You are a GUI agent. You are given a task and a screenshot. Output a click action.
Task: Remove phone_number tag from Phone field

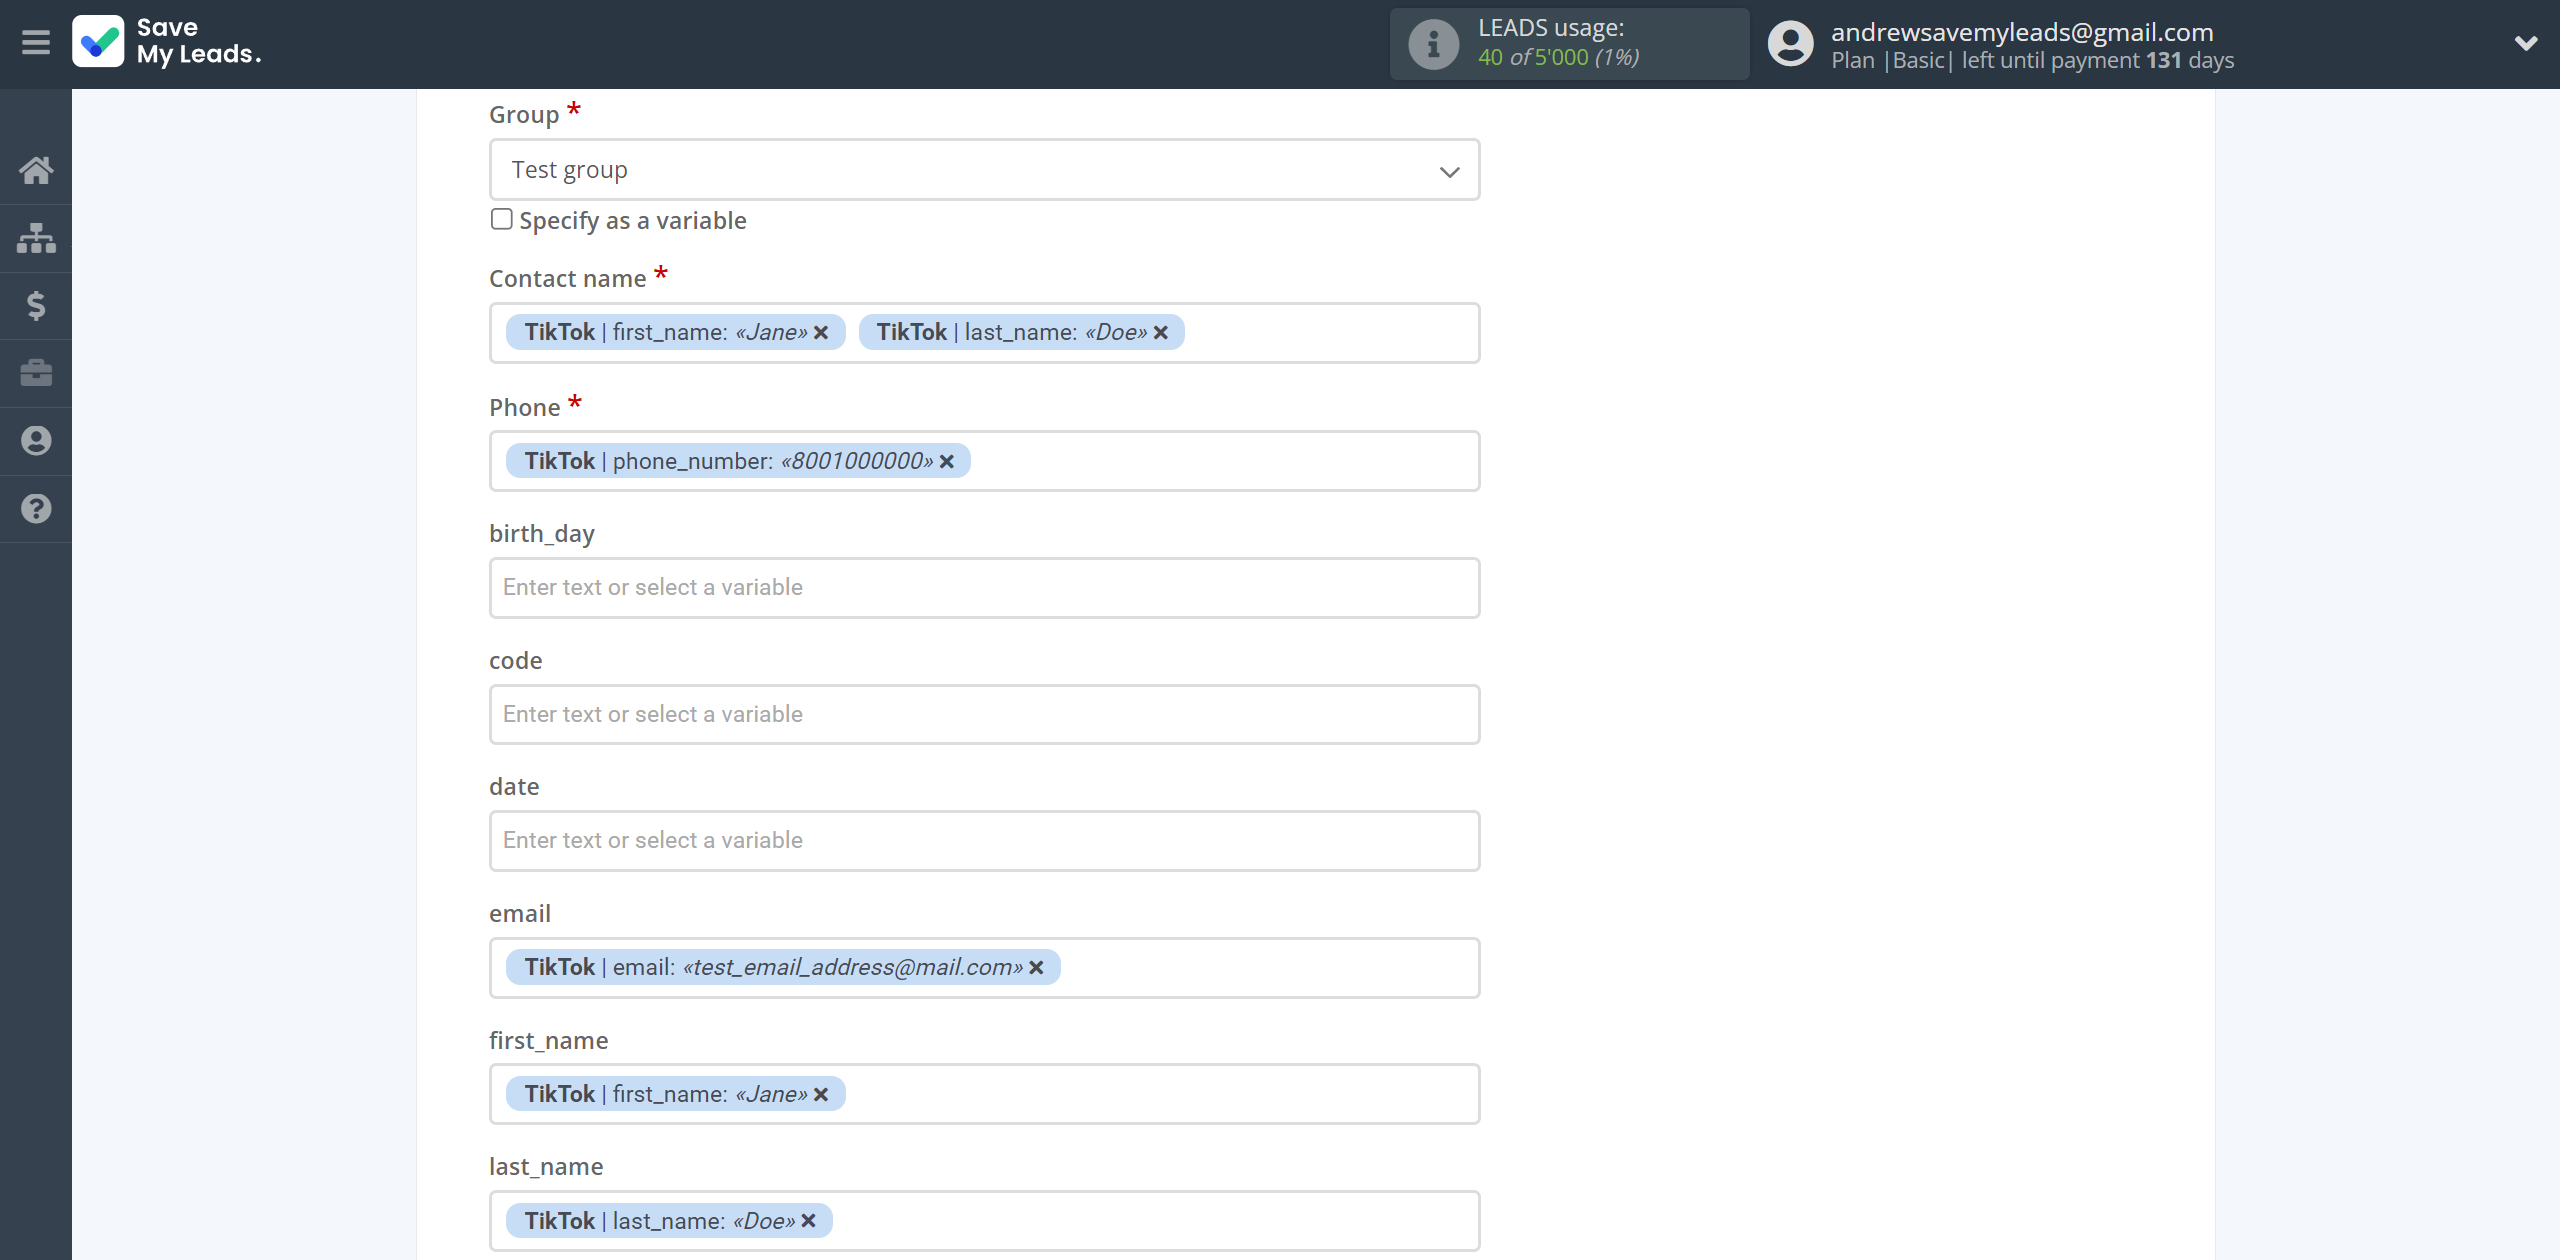pos(947,462)
